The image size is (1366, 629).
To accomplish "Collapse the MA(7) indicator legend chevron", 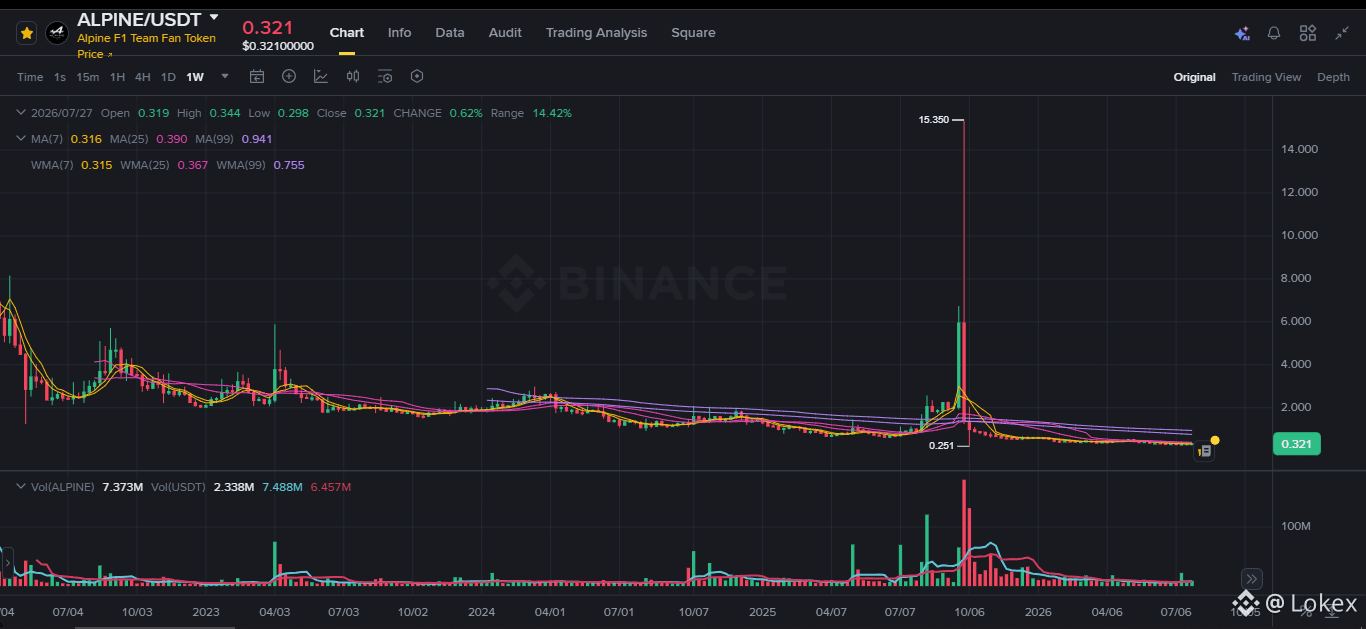I will click(x=21, y=139).
